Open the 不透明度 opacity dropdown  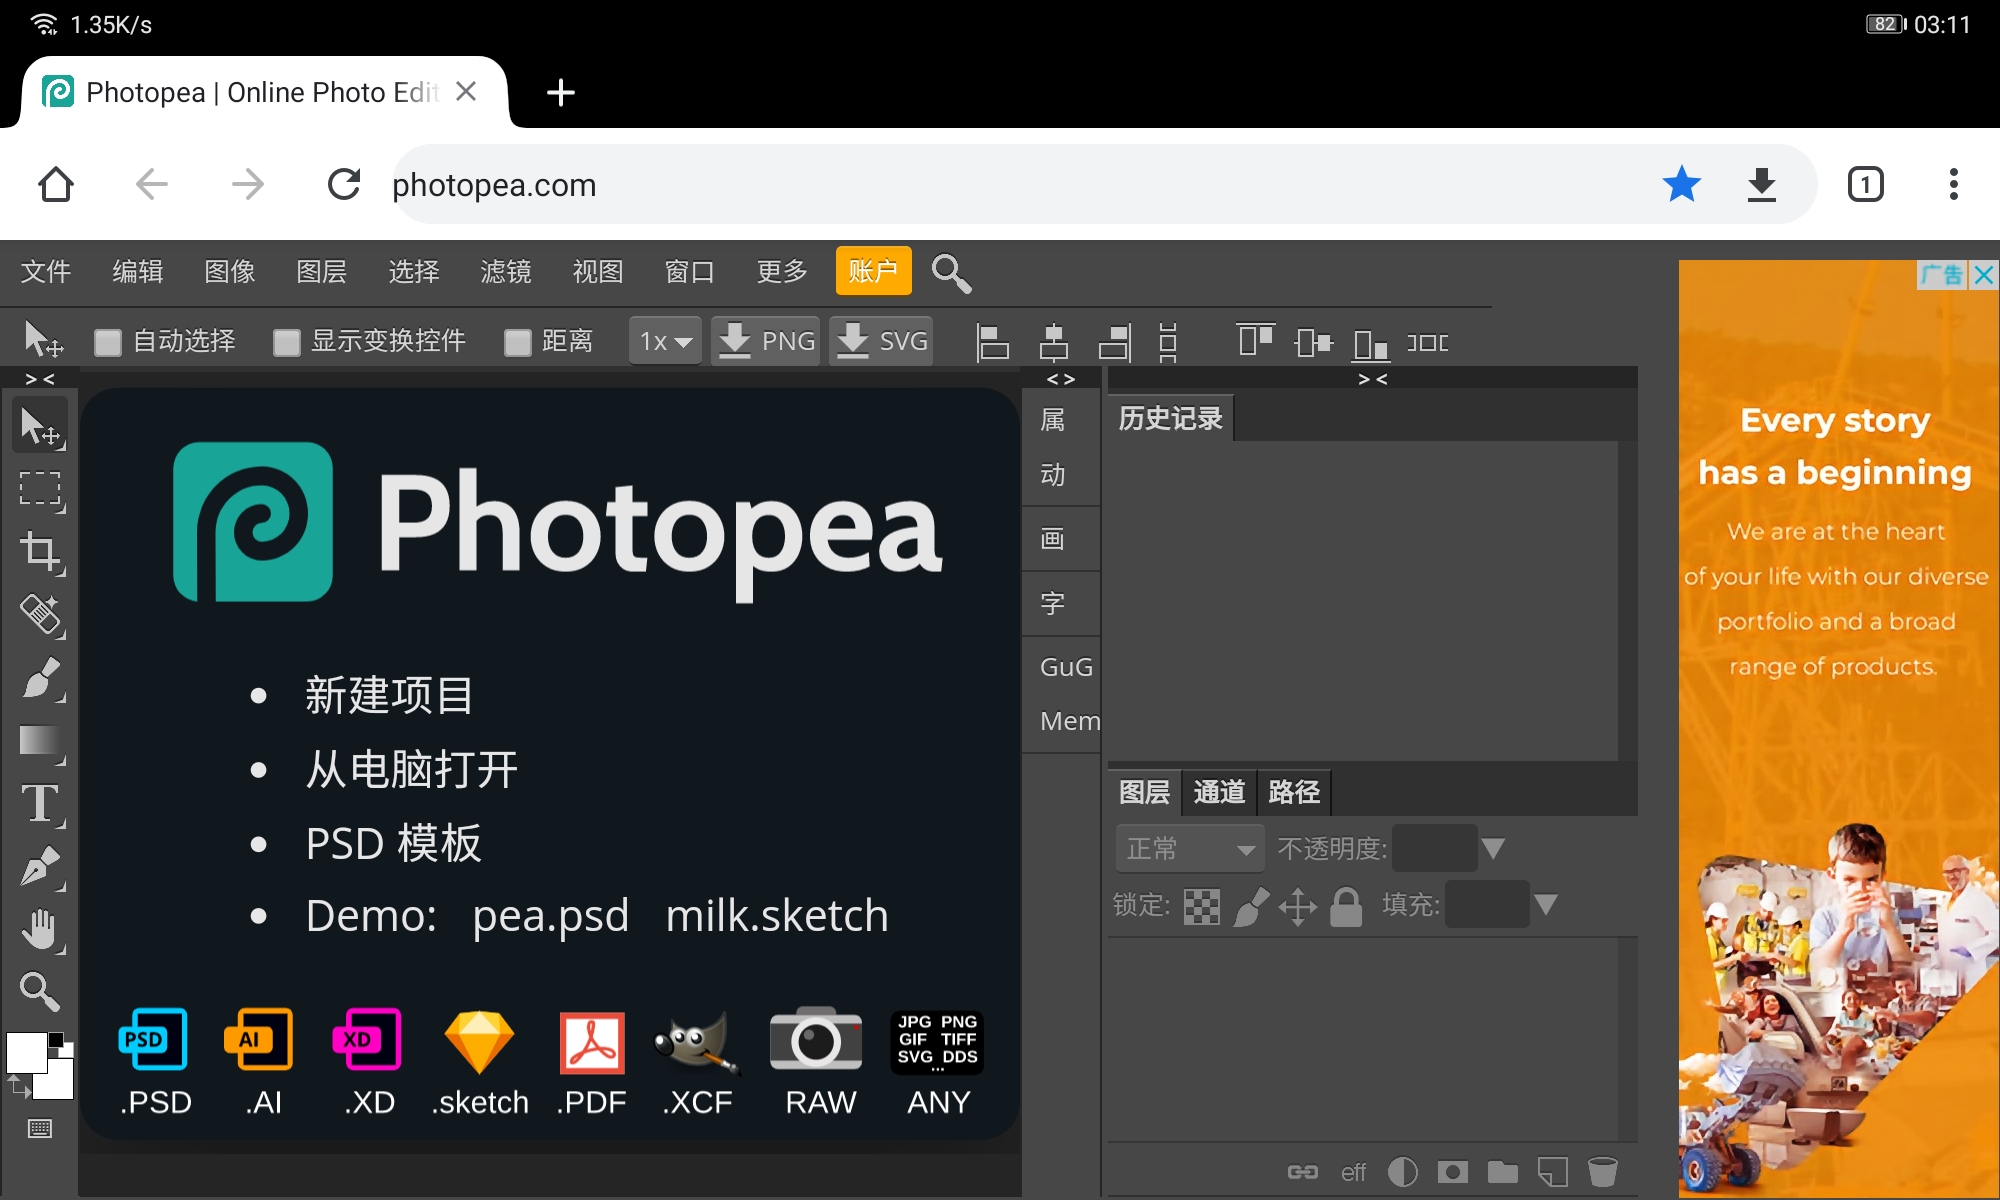(1494, 847)
